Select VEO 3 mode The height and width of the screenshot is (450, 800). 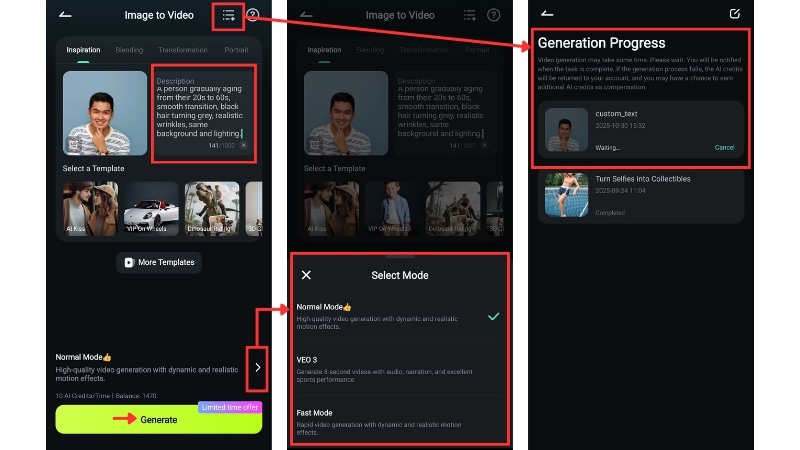[x=399, y=369]
